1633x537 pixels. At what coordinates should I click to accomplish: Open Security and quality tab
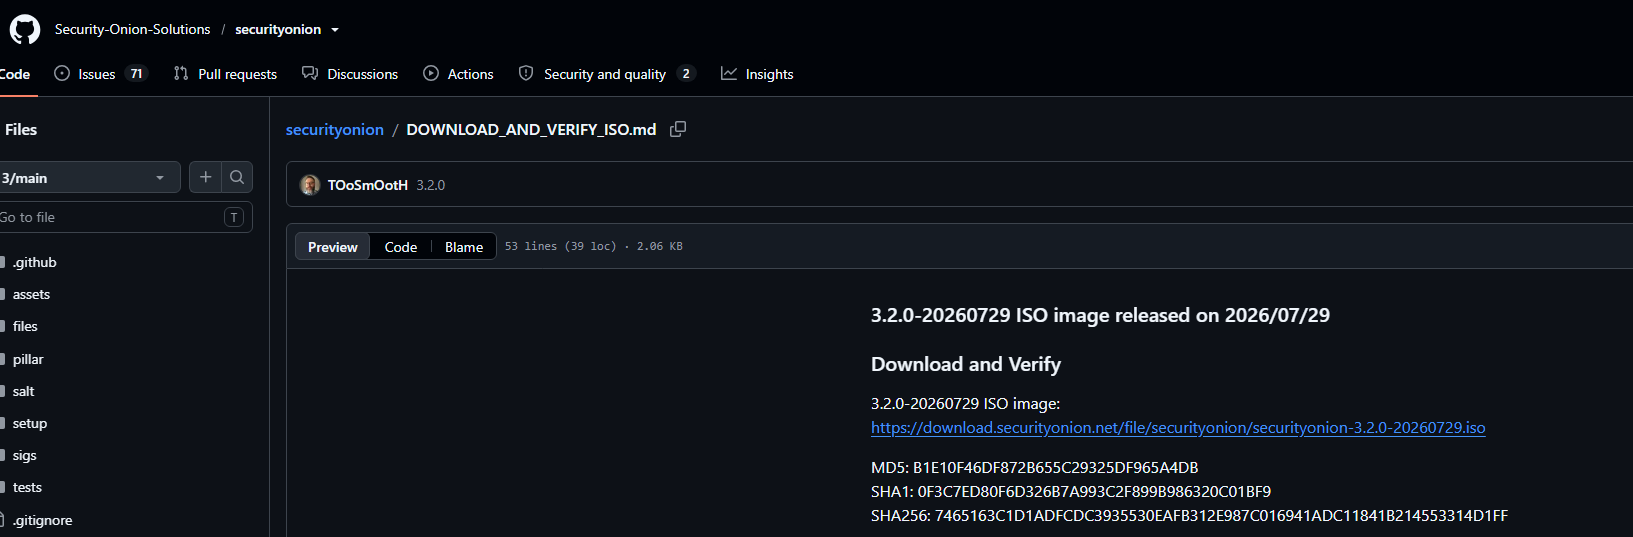tap(606, 74)
